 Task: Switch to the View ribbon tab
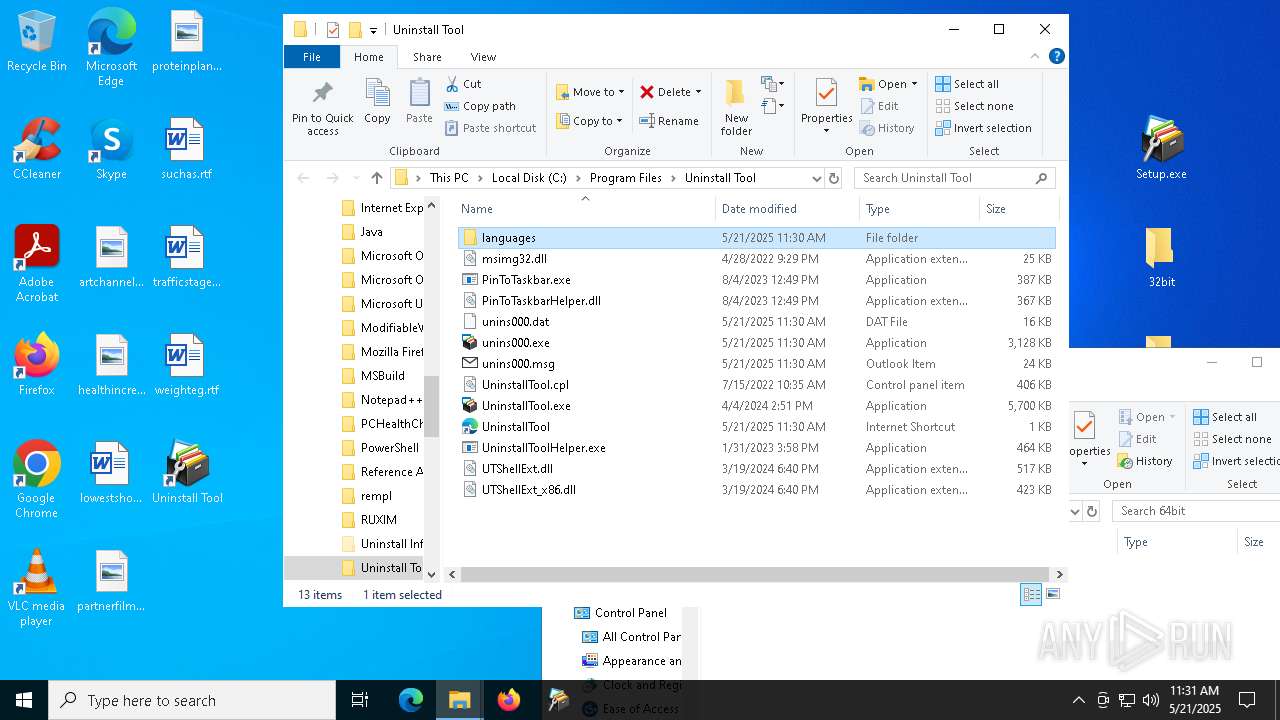483,57
